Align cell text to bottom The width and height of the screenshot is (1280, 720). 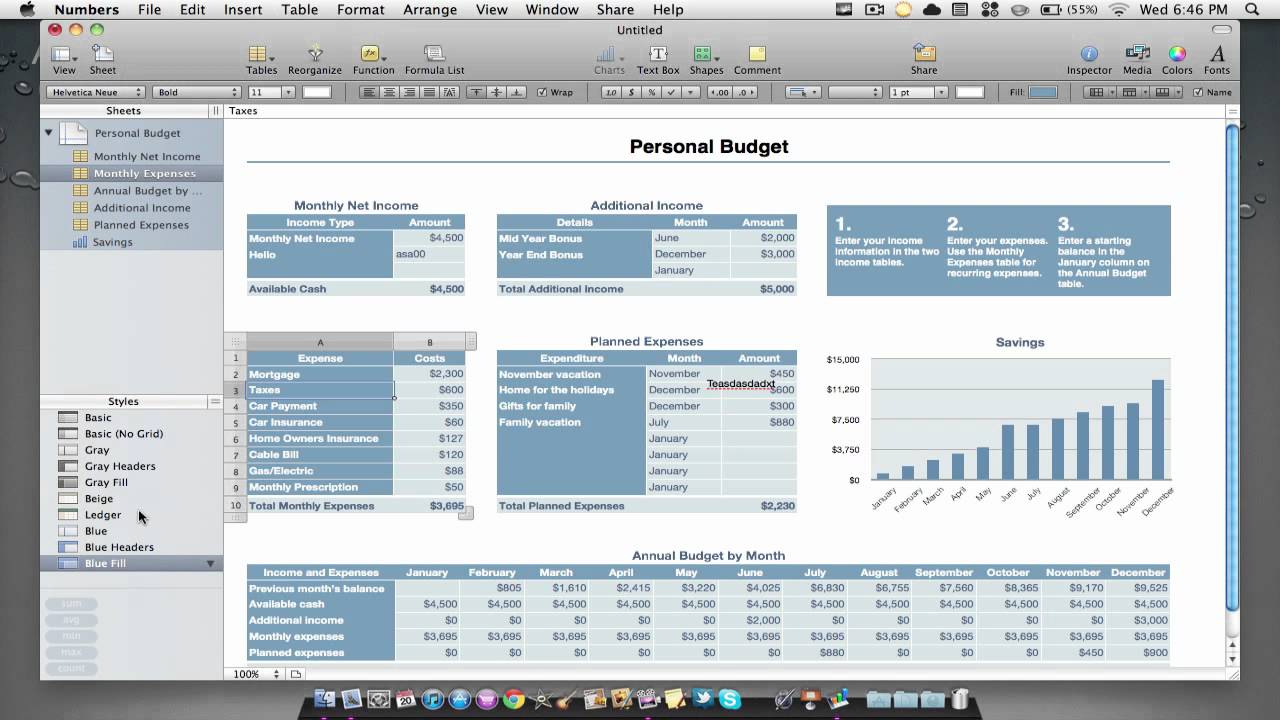[x=516, y=92]
